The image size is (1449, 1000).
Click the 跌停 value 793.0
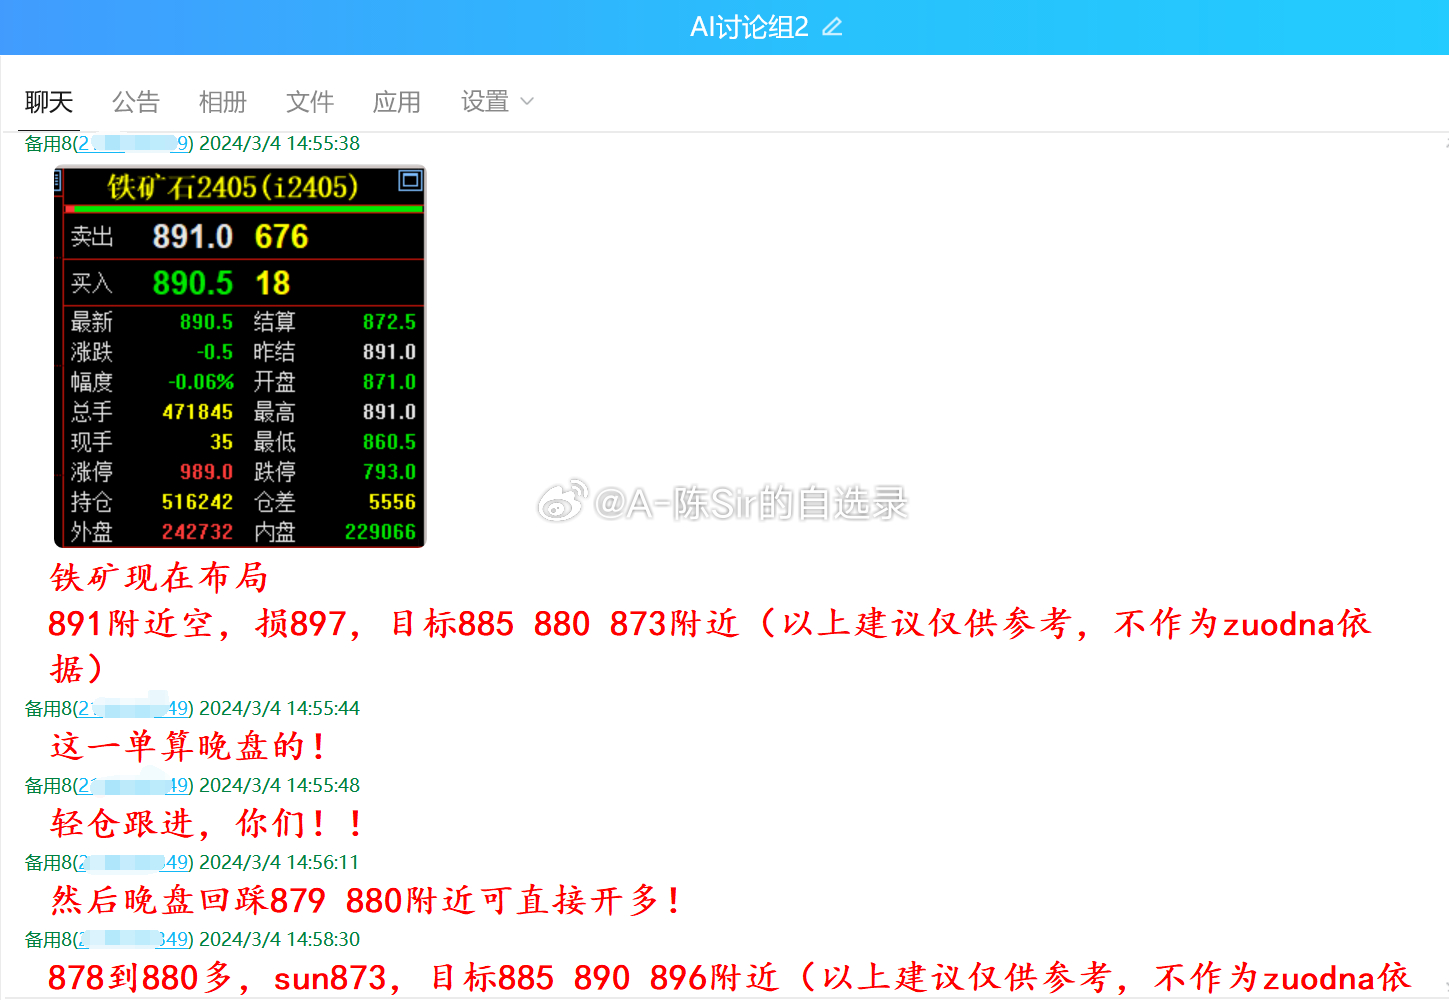(389, 472)
